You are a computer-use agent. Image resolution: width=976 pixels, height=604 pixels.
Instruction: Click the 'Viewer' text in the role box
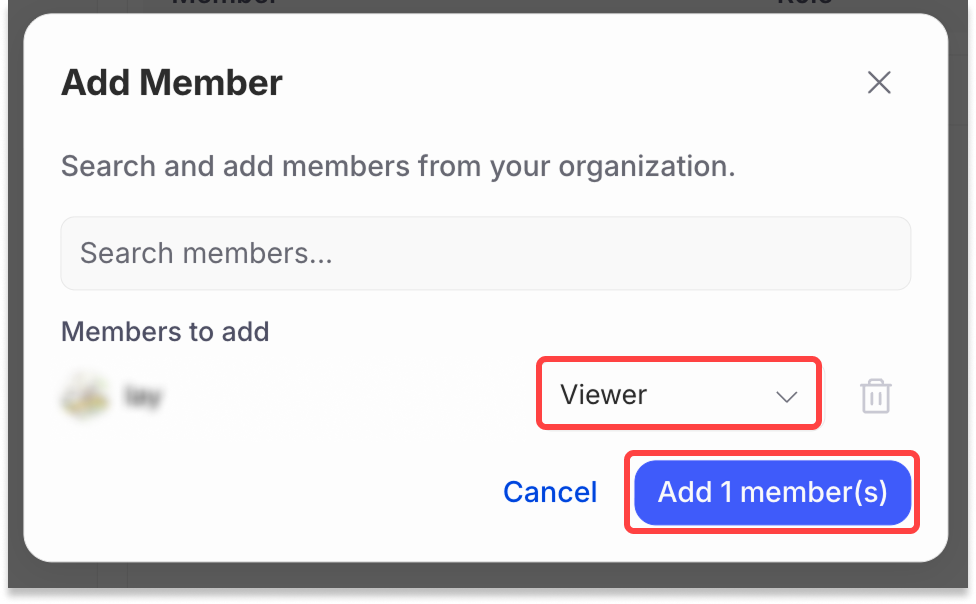click(603, 395)
